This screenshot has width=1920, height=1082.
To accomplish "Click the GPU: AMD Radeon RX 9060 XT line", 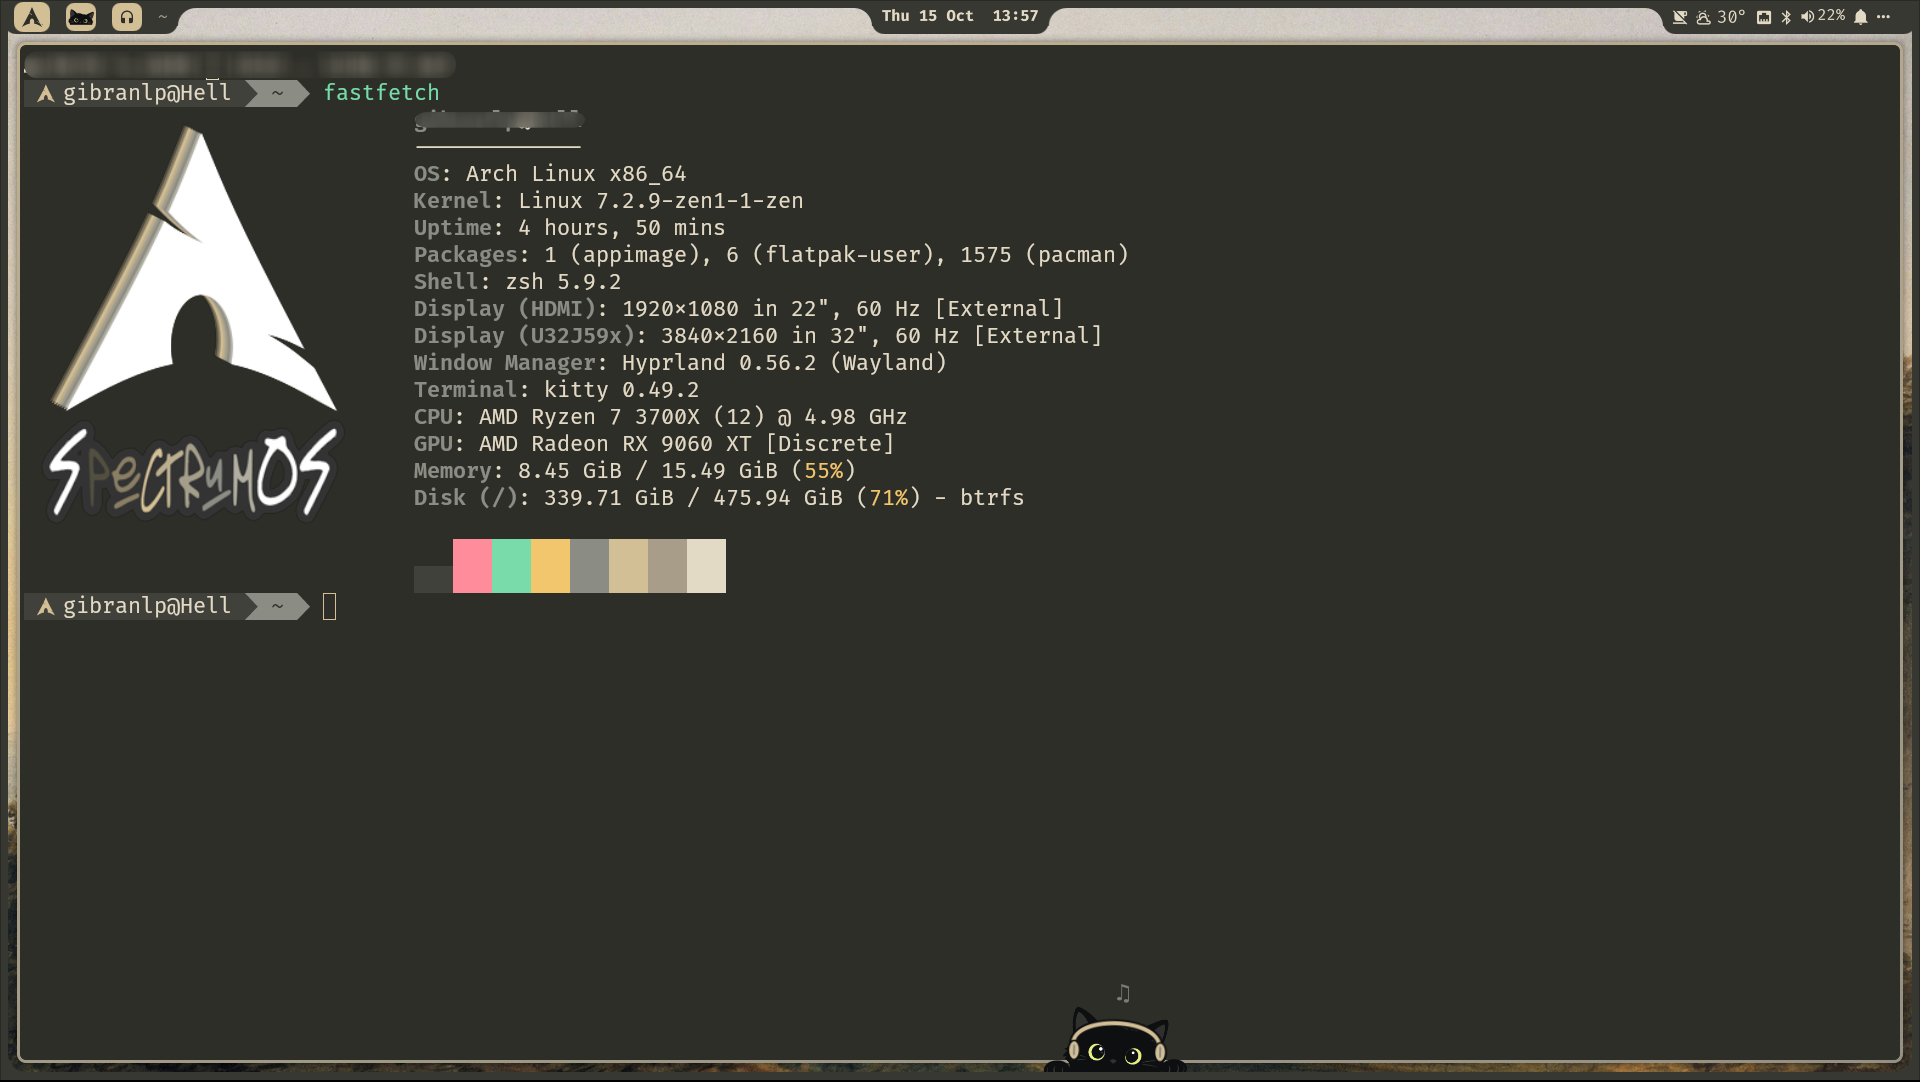I will tap(654, 444).
